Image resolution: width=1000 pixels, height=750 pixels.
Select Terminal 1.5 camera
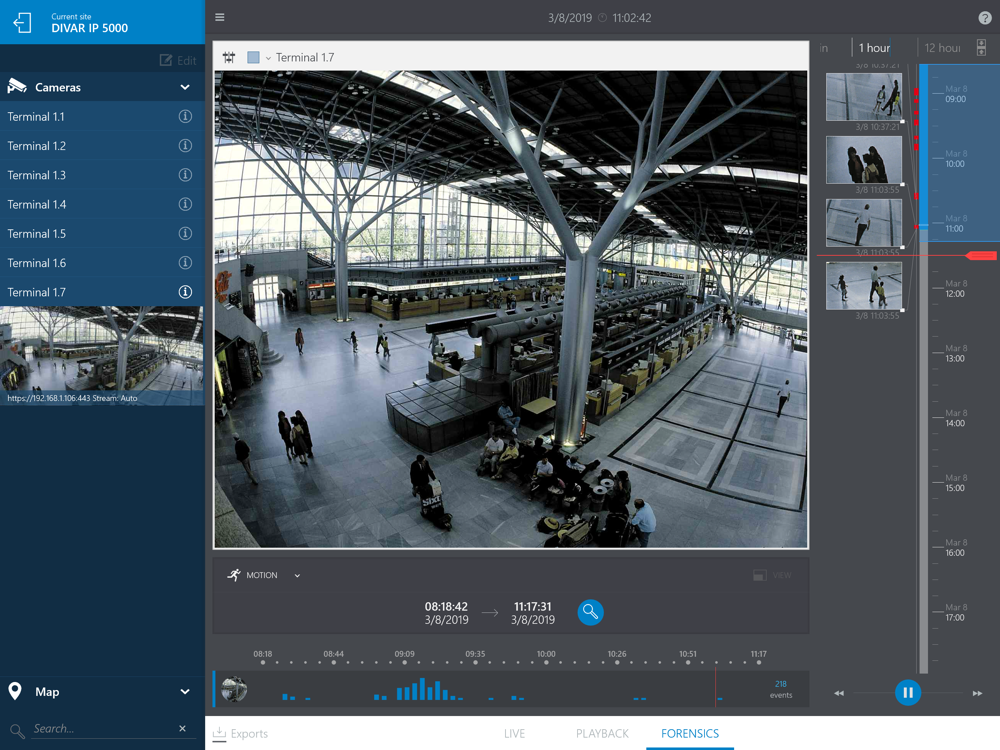coord(102,233)
